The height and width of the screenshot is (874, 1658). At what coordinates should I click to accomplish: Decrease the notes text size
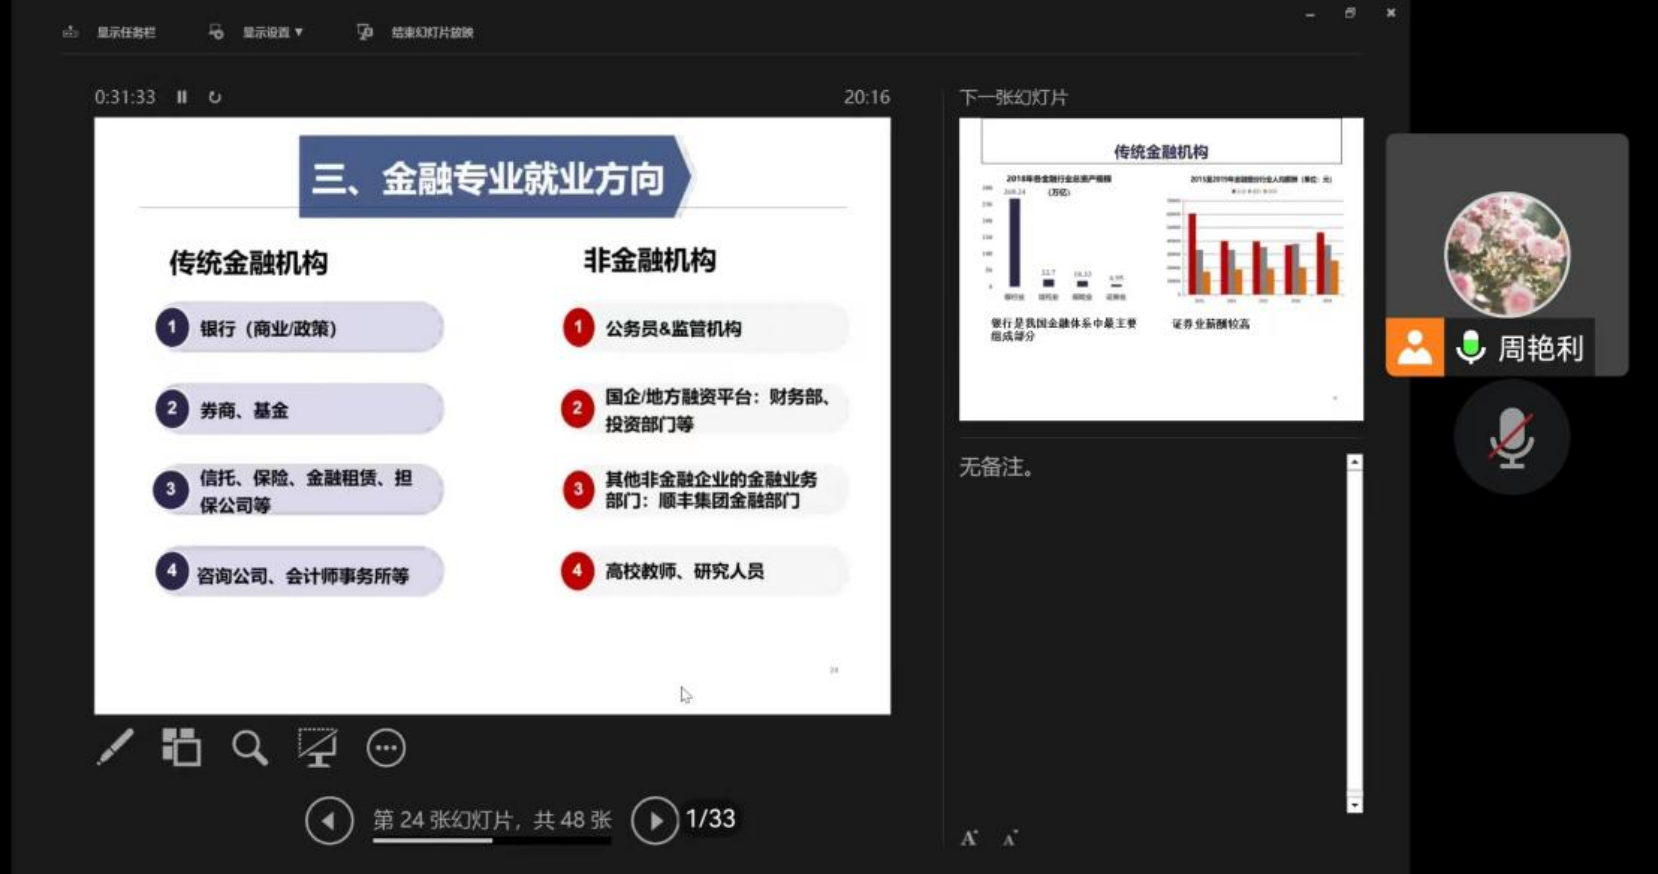point(1010,838)
